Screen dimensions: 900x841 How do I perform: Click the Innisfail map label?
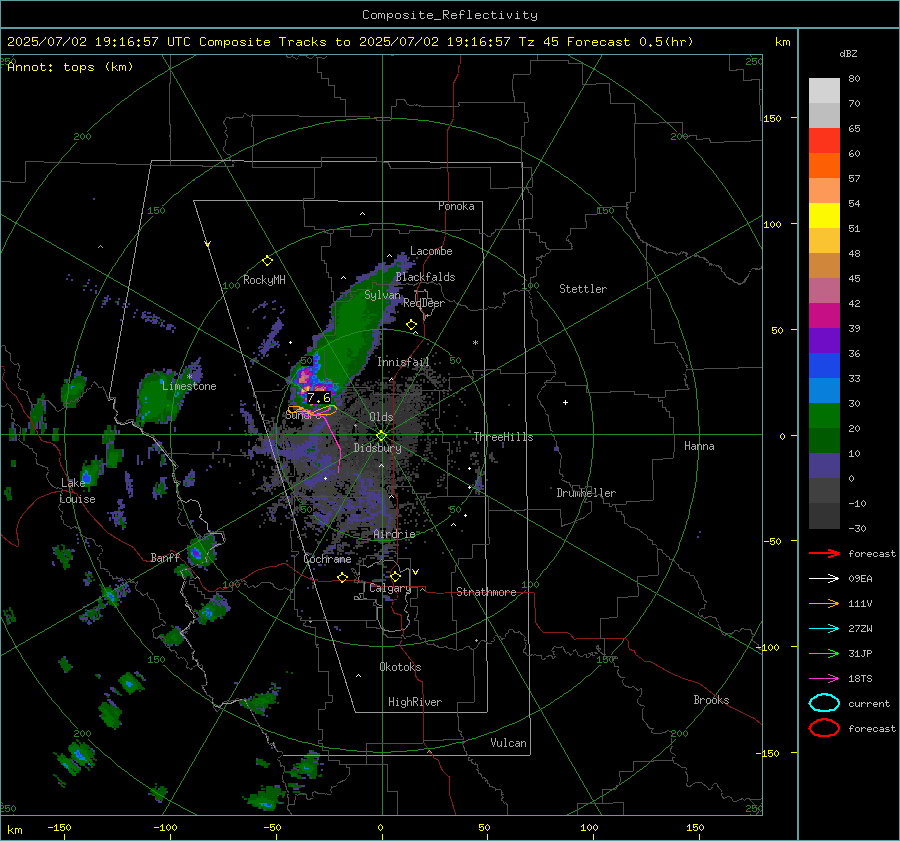(403, 362)
